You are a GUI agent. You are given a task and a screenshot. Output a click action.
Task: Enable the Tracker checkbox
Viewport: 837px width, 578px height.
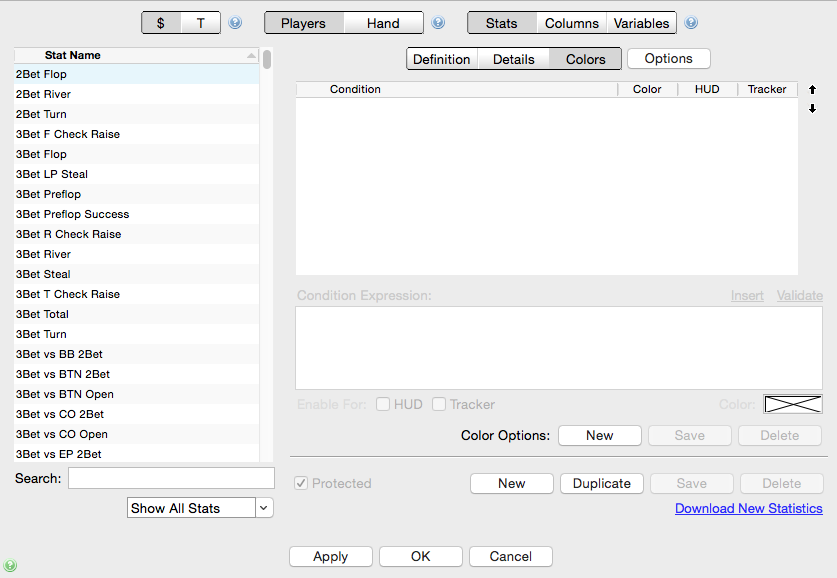click(x=439, y=404)
